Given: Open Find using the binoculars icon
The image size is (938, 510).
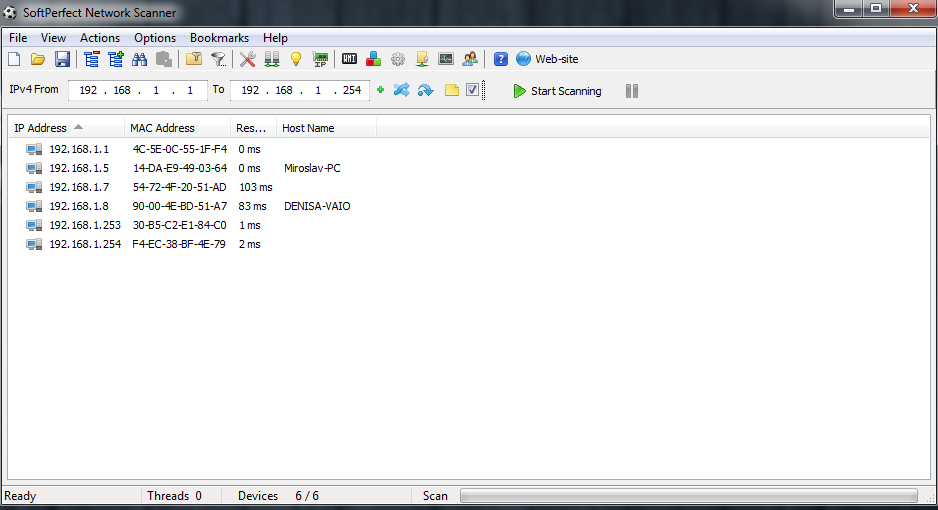Looking at the screenshot, I should 139,59.
